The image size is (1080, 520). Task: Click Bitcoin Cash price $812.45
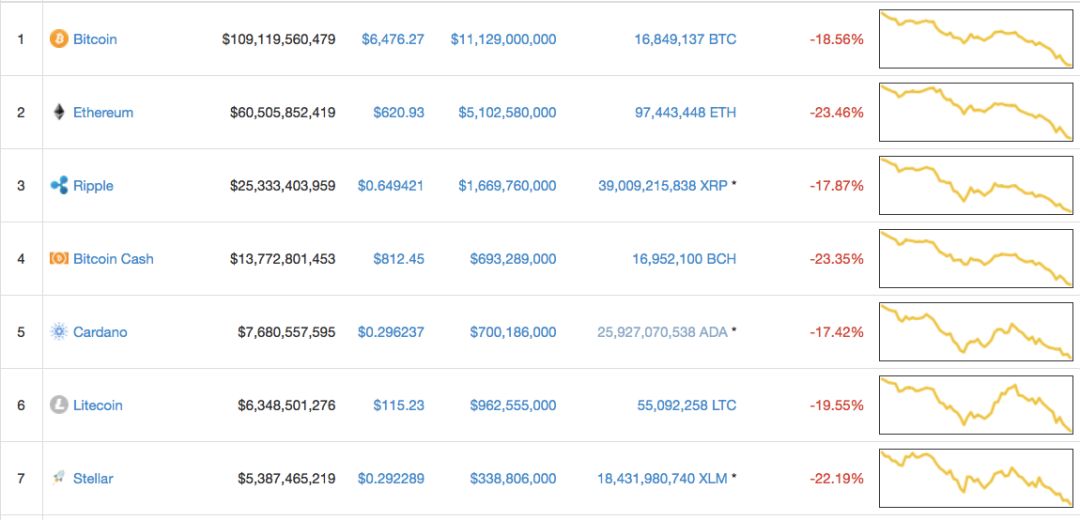pos(399,258)
